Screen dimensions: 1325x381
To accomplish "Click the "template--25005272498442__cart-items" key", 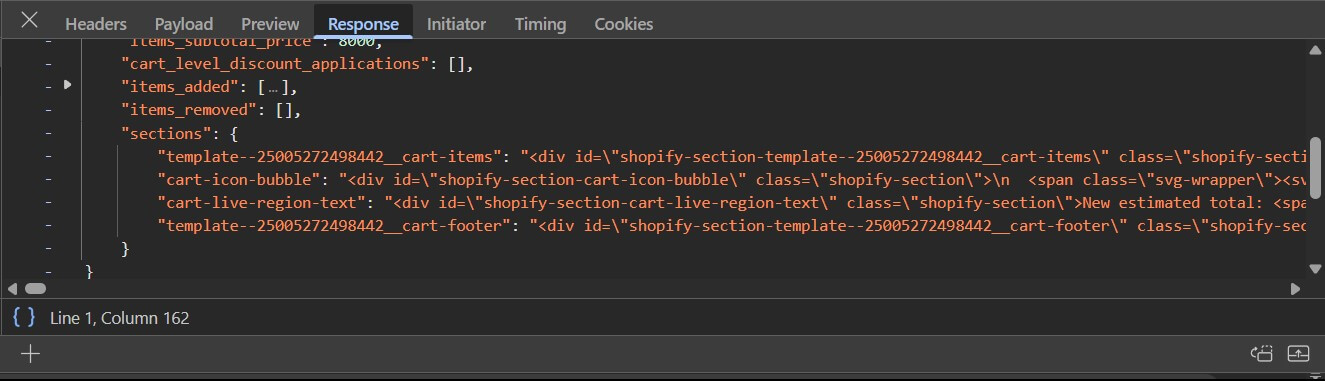I will (x=329, y=156).
